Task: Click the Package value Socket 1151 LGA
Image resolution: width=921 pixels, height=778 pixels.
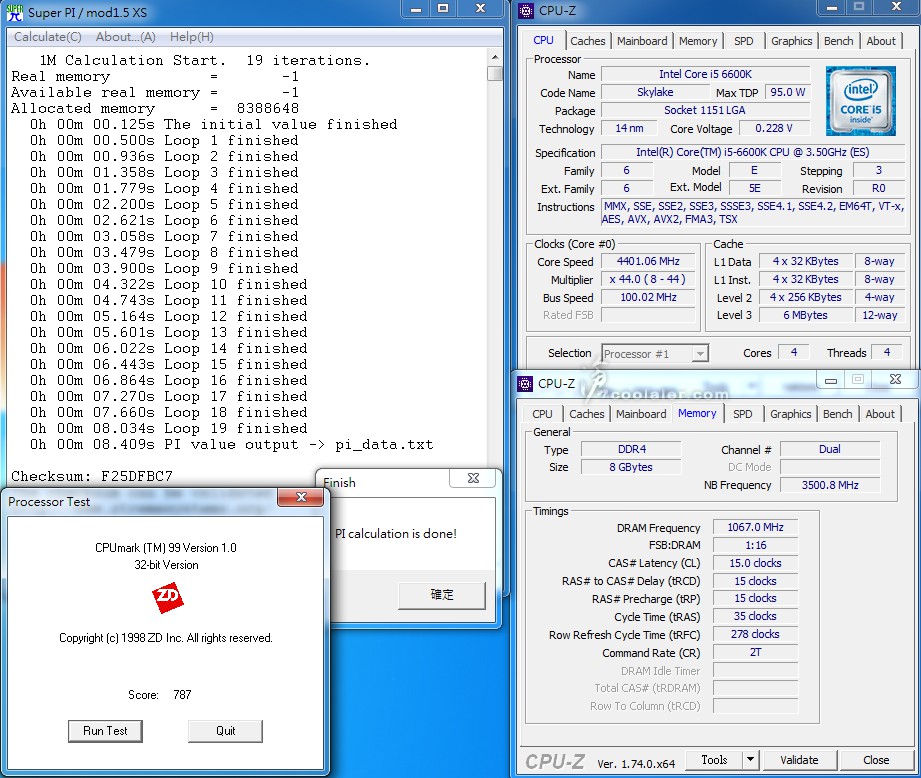Action: [705, 110]
